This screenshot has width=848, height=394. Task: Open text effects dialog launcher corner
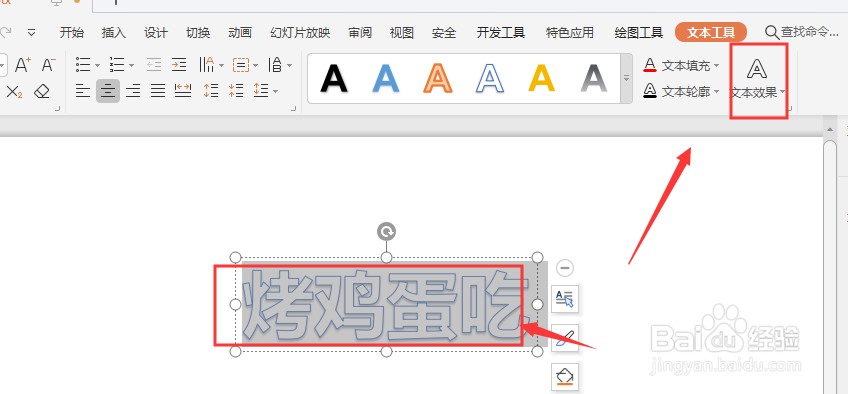pyautogui.click(x=790, y=109)
